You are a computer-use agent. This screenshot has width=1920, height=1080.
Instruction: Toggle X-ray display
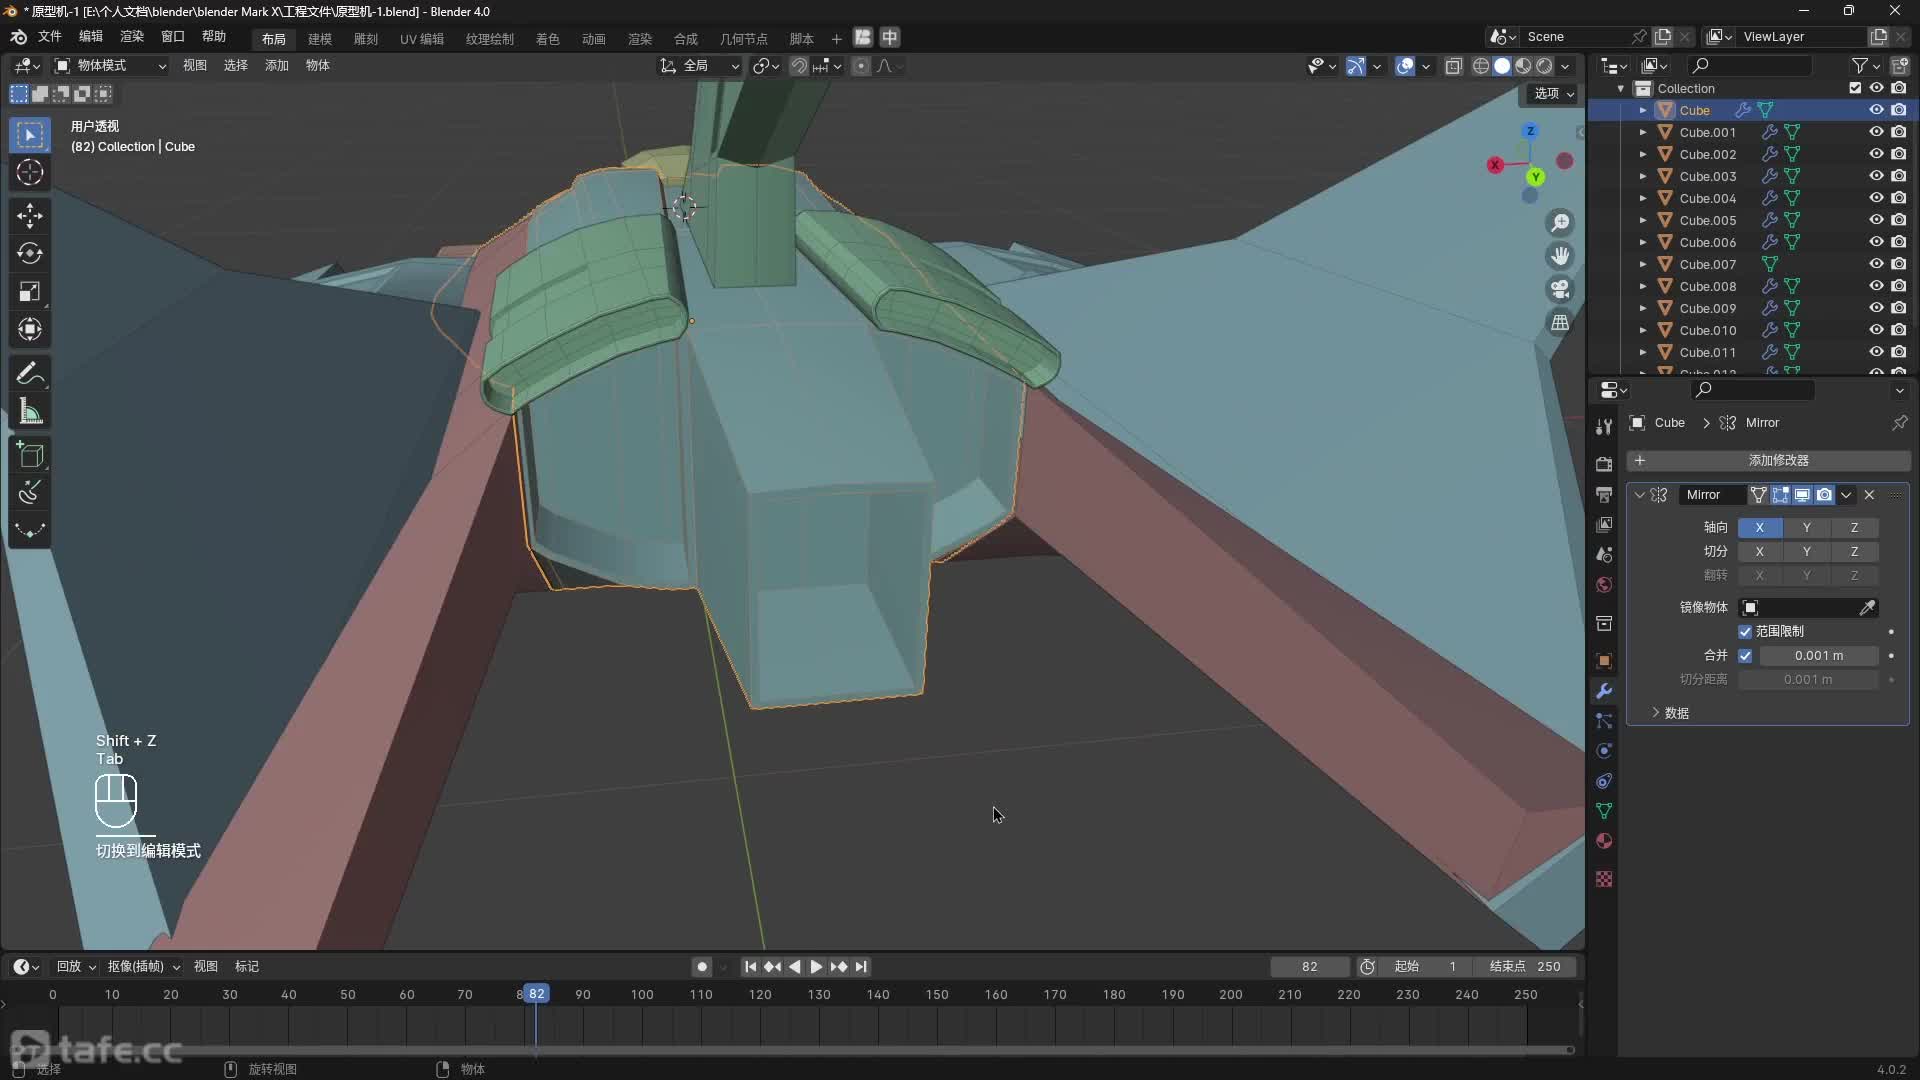[x=1454, y=66]
